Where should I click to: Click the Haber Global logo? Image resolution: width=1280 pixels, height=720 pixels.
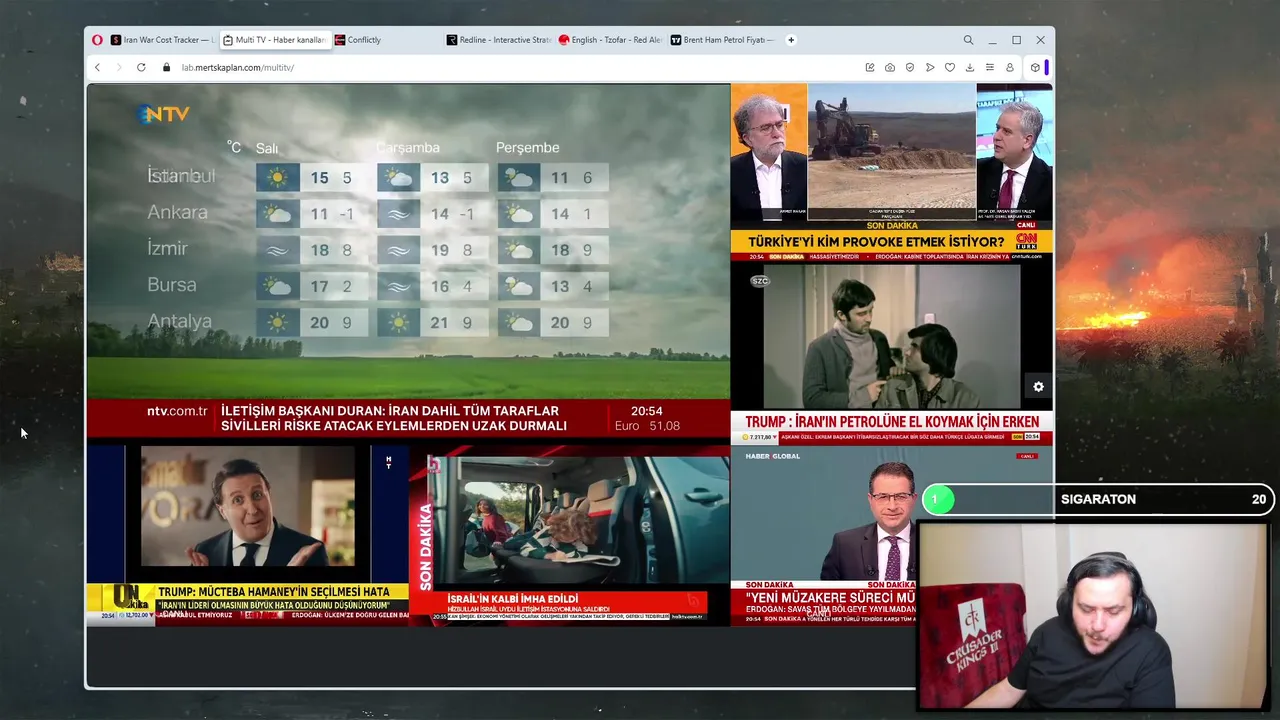[773, 456]
